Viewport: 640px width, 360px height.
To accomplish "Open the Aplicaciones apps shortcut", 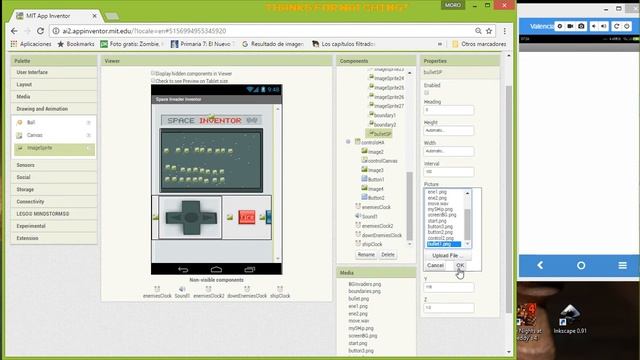I will point(31,44).
